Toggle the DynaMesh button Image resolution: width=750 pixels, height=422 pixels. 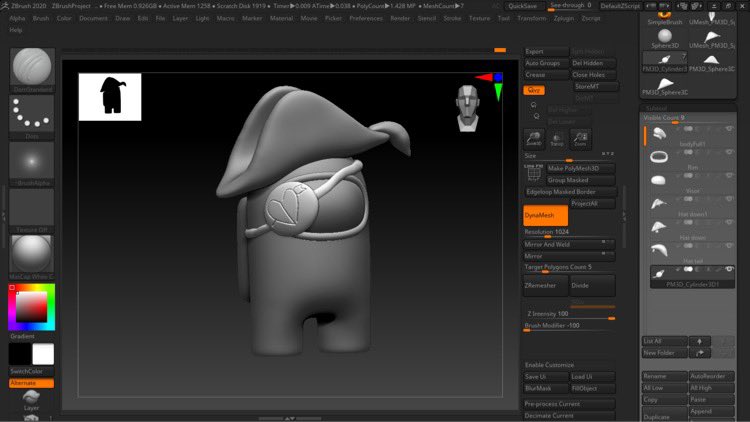coord(546,215)
